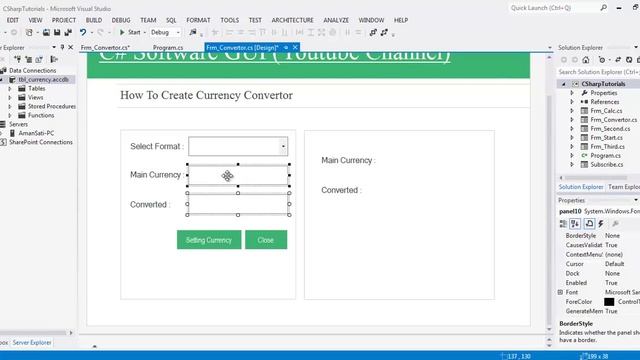Click the Setting Currency button on the form

click(x=209, y=240)
